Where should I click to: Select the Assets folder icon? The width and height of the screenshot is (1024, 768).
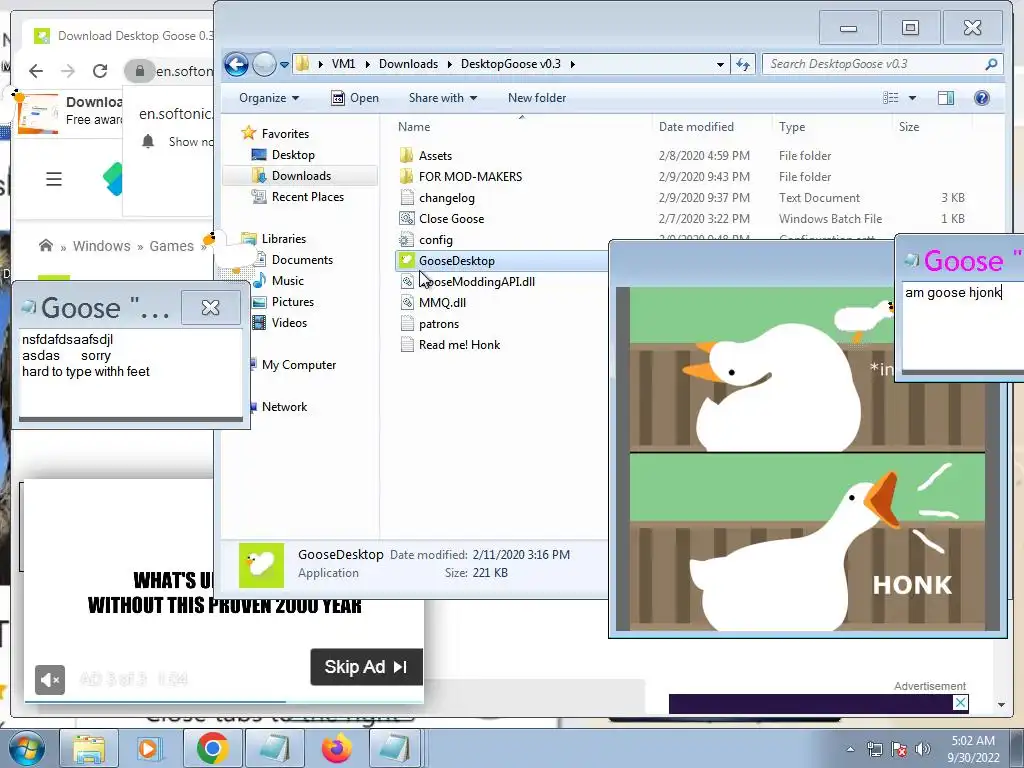coord(407,155)
